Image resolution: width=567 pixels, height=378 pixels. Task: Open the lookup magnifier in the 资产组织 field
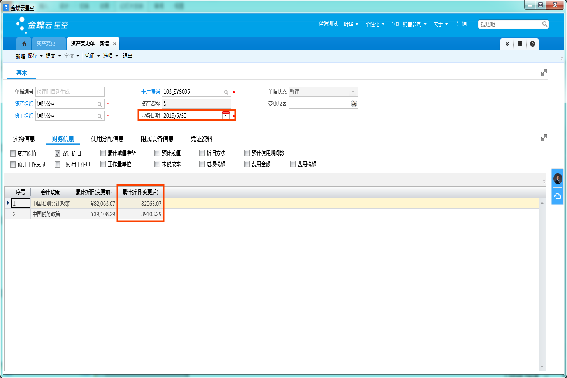tap(99, 104)
